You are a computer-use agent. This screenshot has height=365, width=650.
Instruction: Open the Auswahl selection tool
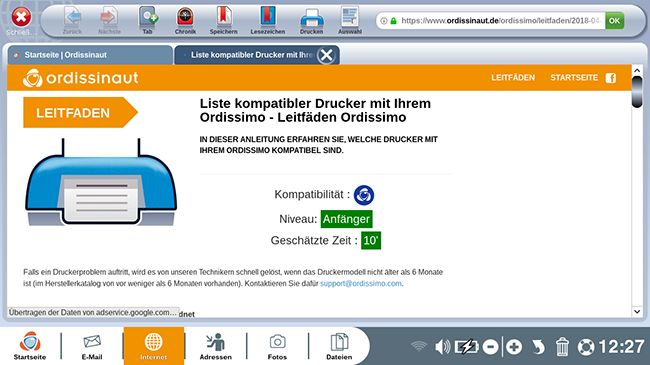[x=350, y=21]
